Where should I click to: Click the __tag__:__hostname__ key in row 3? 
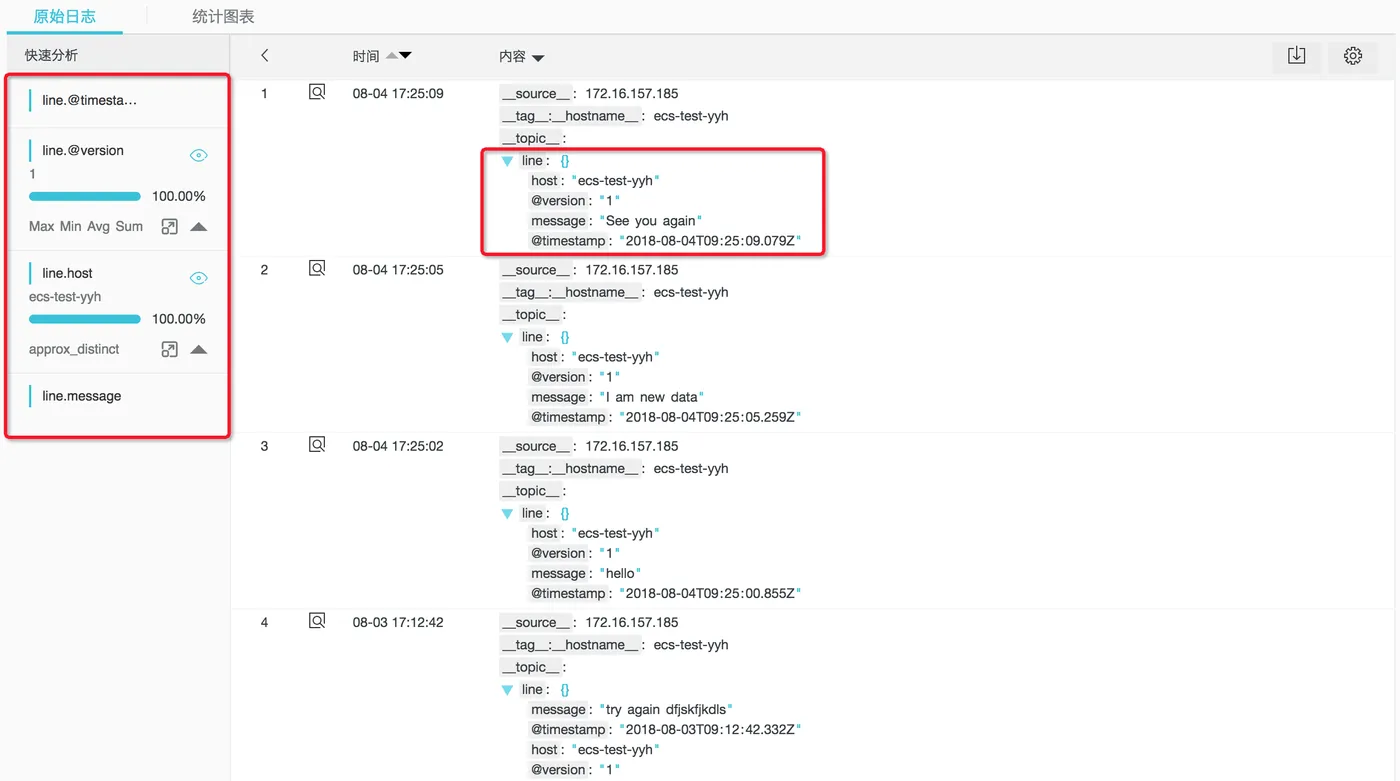570,468
